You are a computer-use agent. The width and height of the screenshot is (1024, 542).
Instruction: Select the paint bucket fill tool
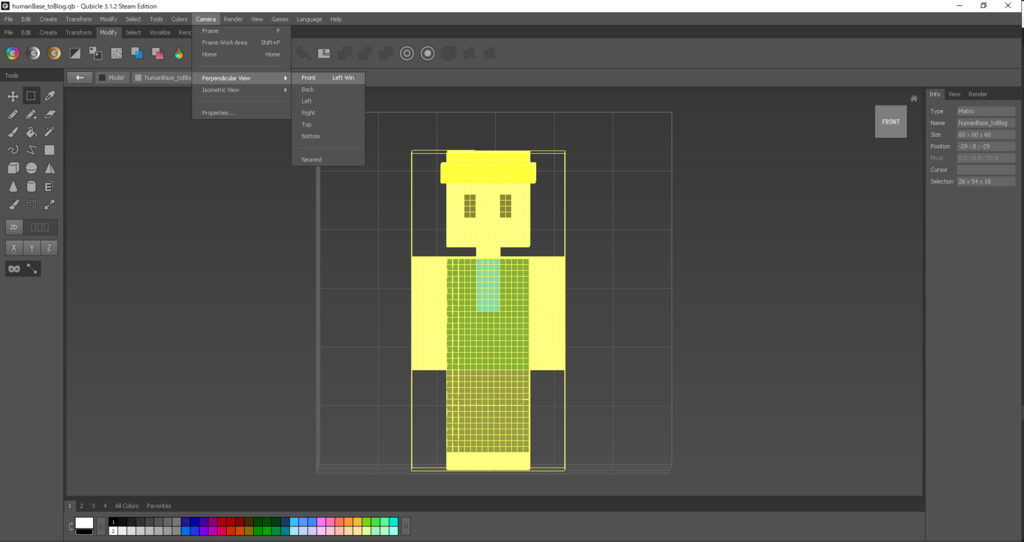(x=31, y=132)
